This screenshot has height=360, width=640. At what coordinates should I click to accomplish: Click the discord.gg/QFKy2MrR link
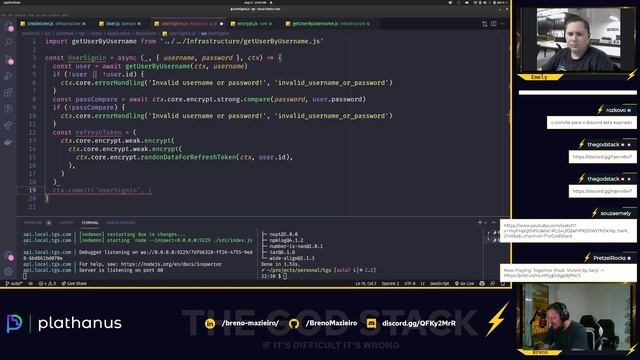coord(411,323)
